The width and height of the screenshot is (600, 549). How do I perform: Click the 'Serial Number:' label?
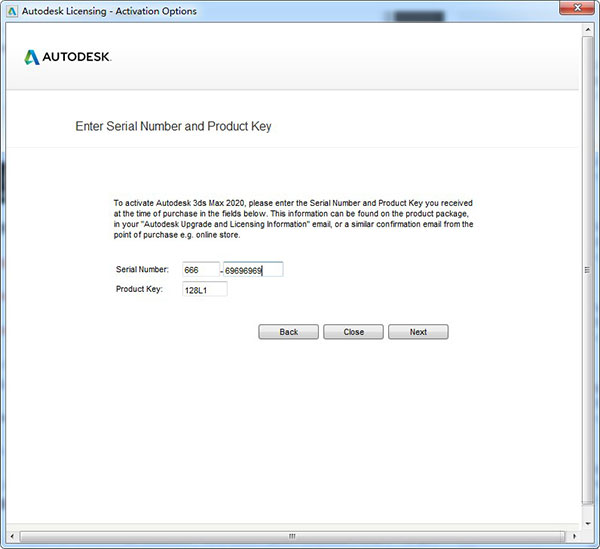tap(142, 269)
